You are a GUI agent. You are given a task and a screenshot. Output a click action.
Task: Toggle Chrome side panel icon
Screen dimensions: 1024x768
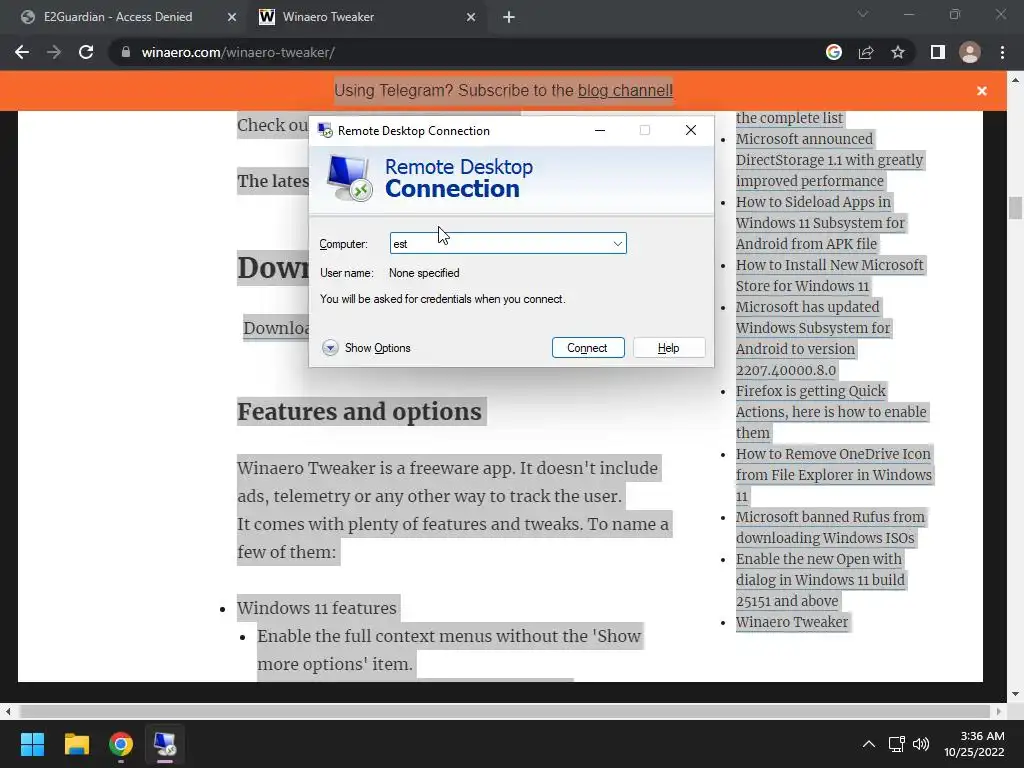click(x=938, y=52)
